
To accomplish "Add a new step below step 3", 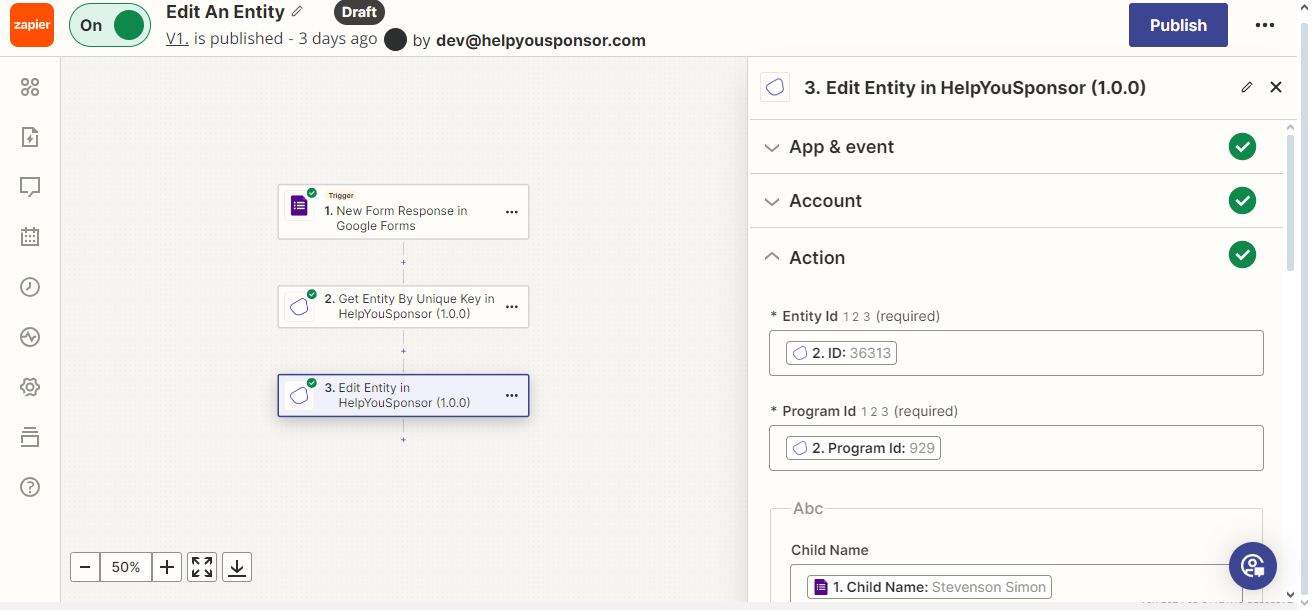I will pyautogui.click(x=403, y=440).
